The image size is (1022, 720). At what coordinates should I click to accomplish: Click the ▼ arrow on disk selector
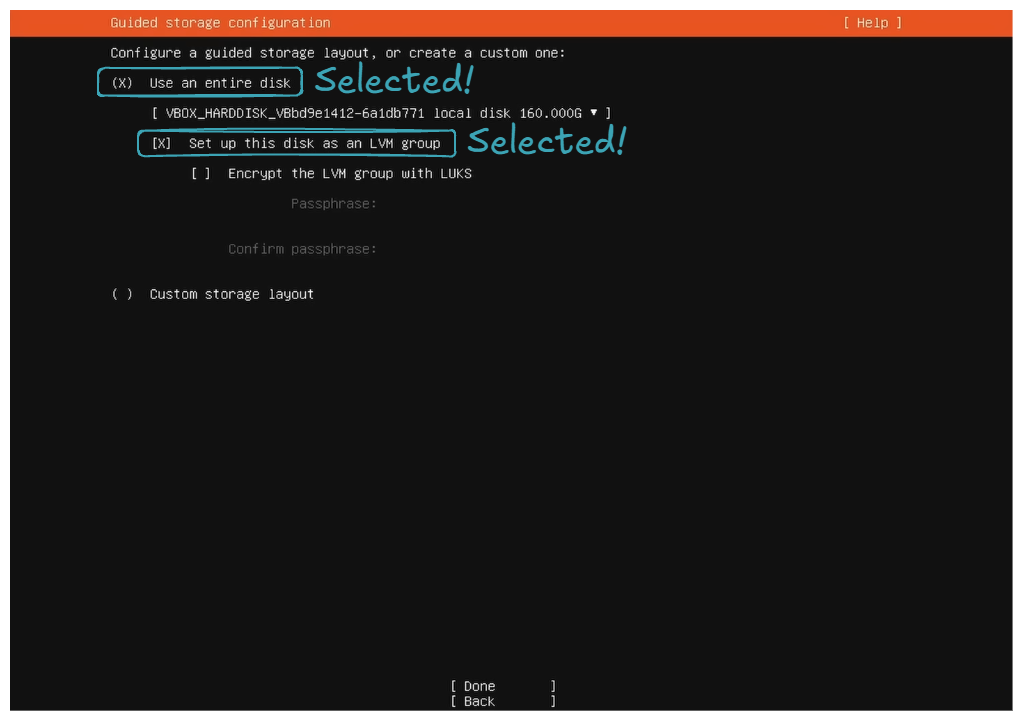pyautogui.click(x=594, y=113)
